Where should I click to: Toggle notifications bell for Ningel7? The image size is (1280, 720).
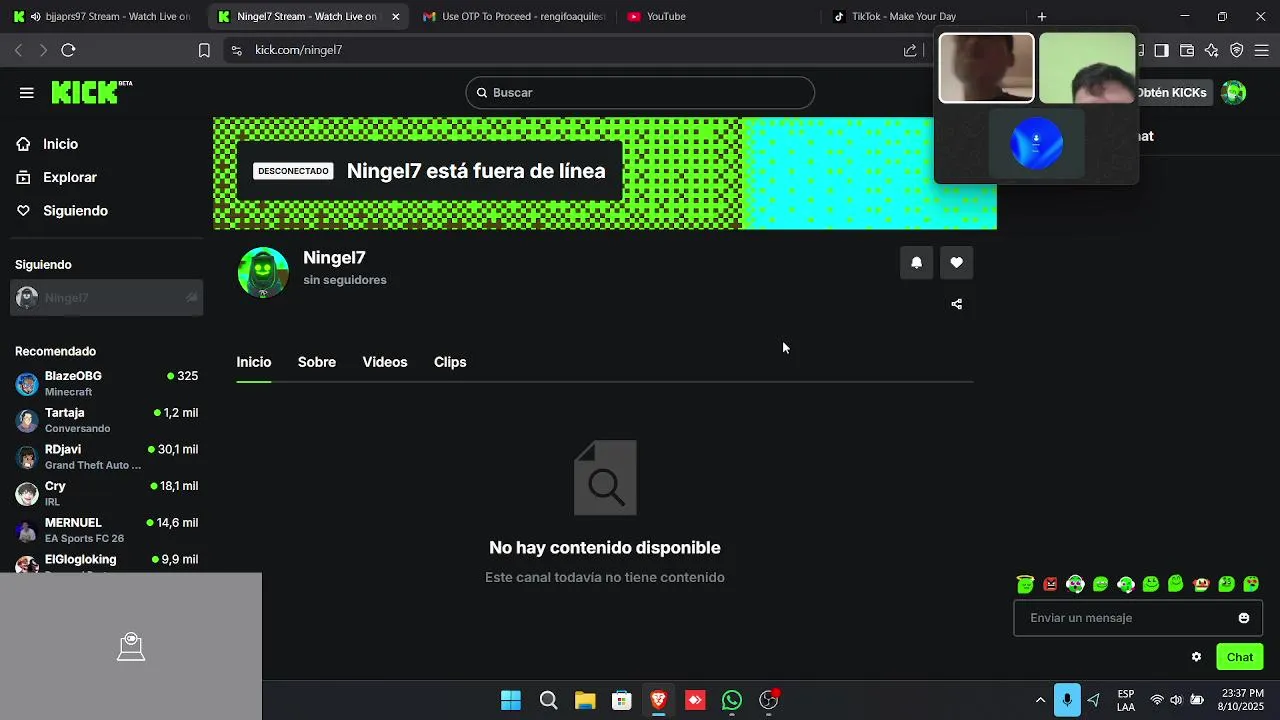[916, 262]
